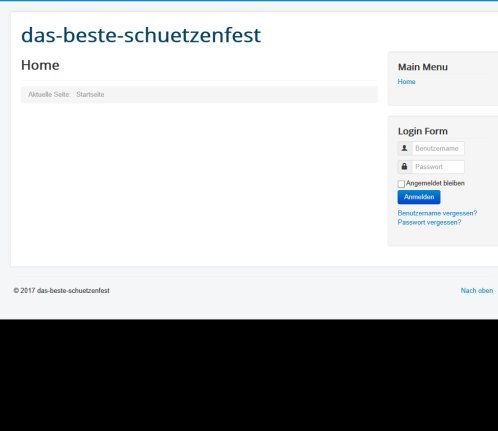Click the Home page heading

point(40,65)
